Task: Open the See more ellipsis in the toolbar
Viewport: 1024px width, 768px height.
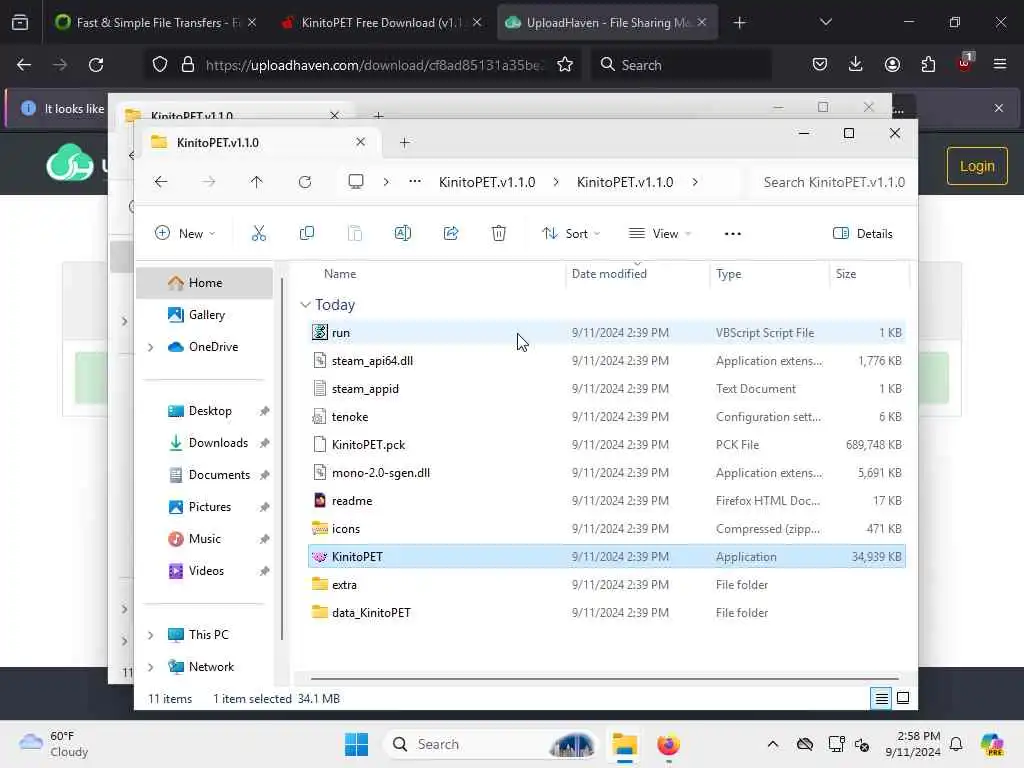Action: pos(733,233)
